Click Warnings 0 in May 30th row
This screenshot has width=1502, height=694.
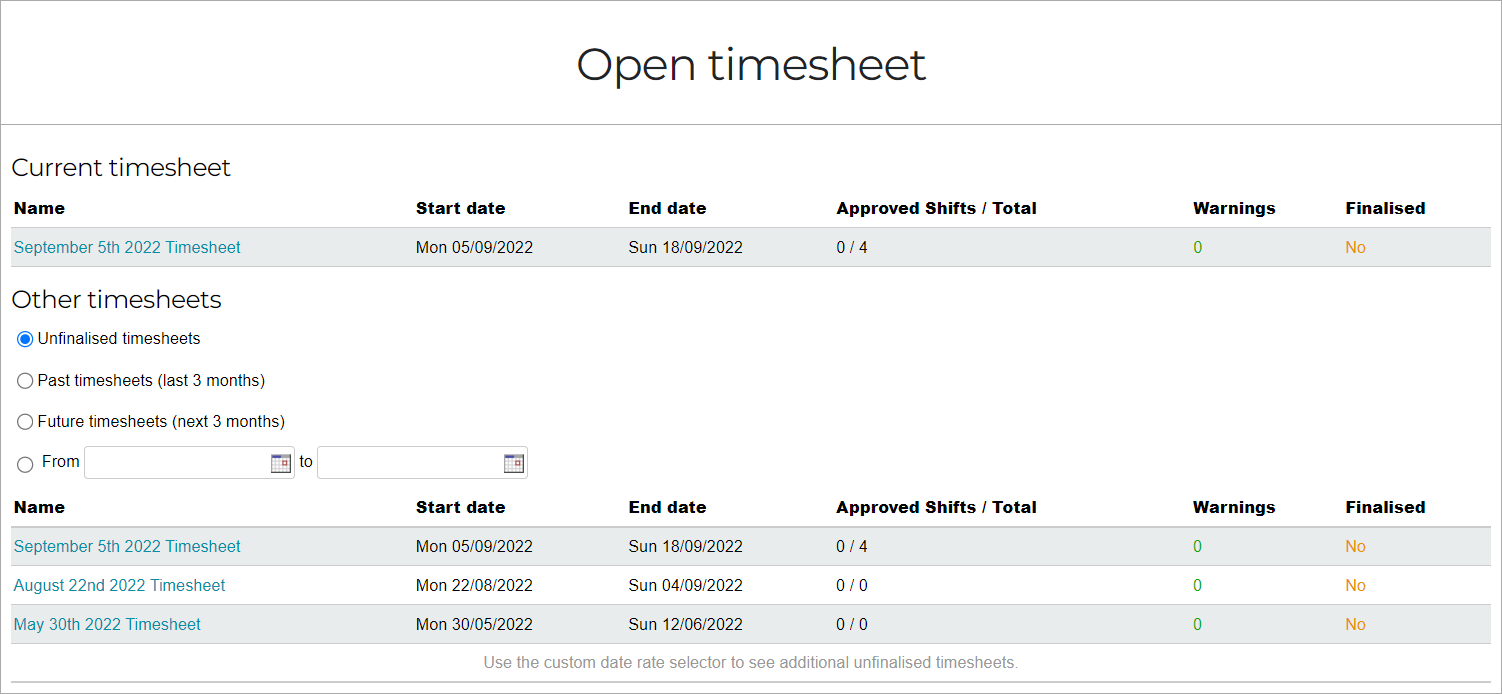point(1197,624)
